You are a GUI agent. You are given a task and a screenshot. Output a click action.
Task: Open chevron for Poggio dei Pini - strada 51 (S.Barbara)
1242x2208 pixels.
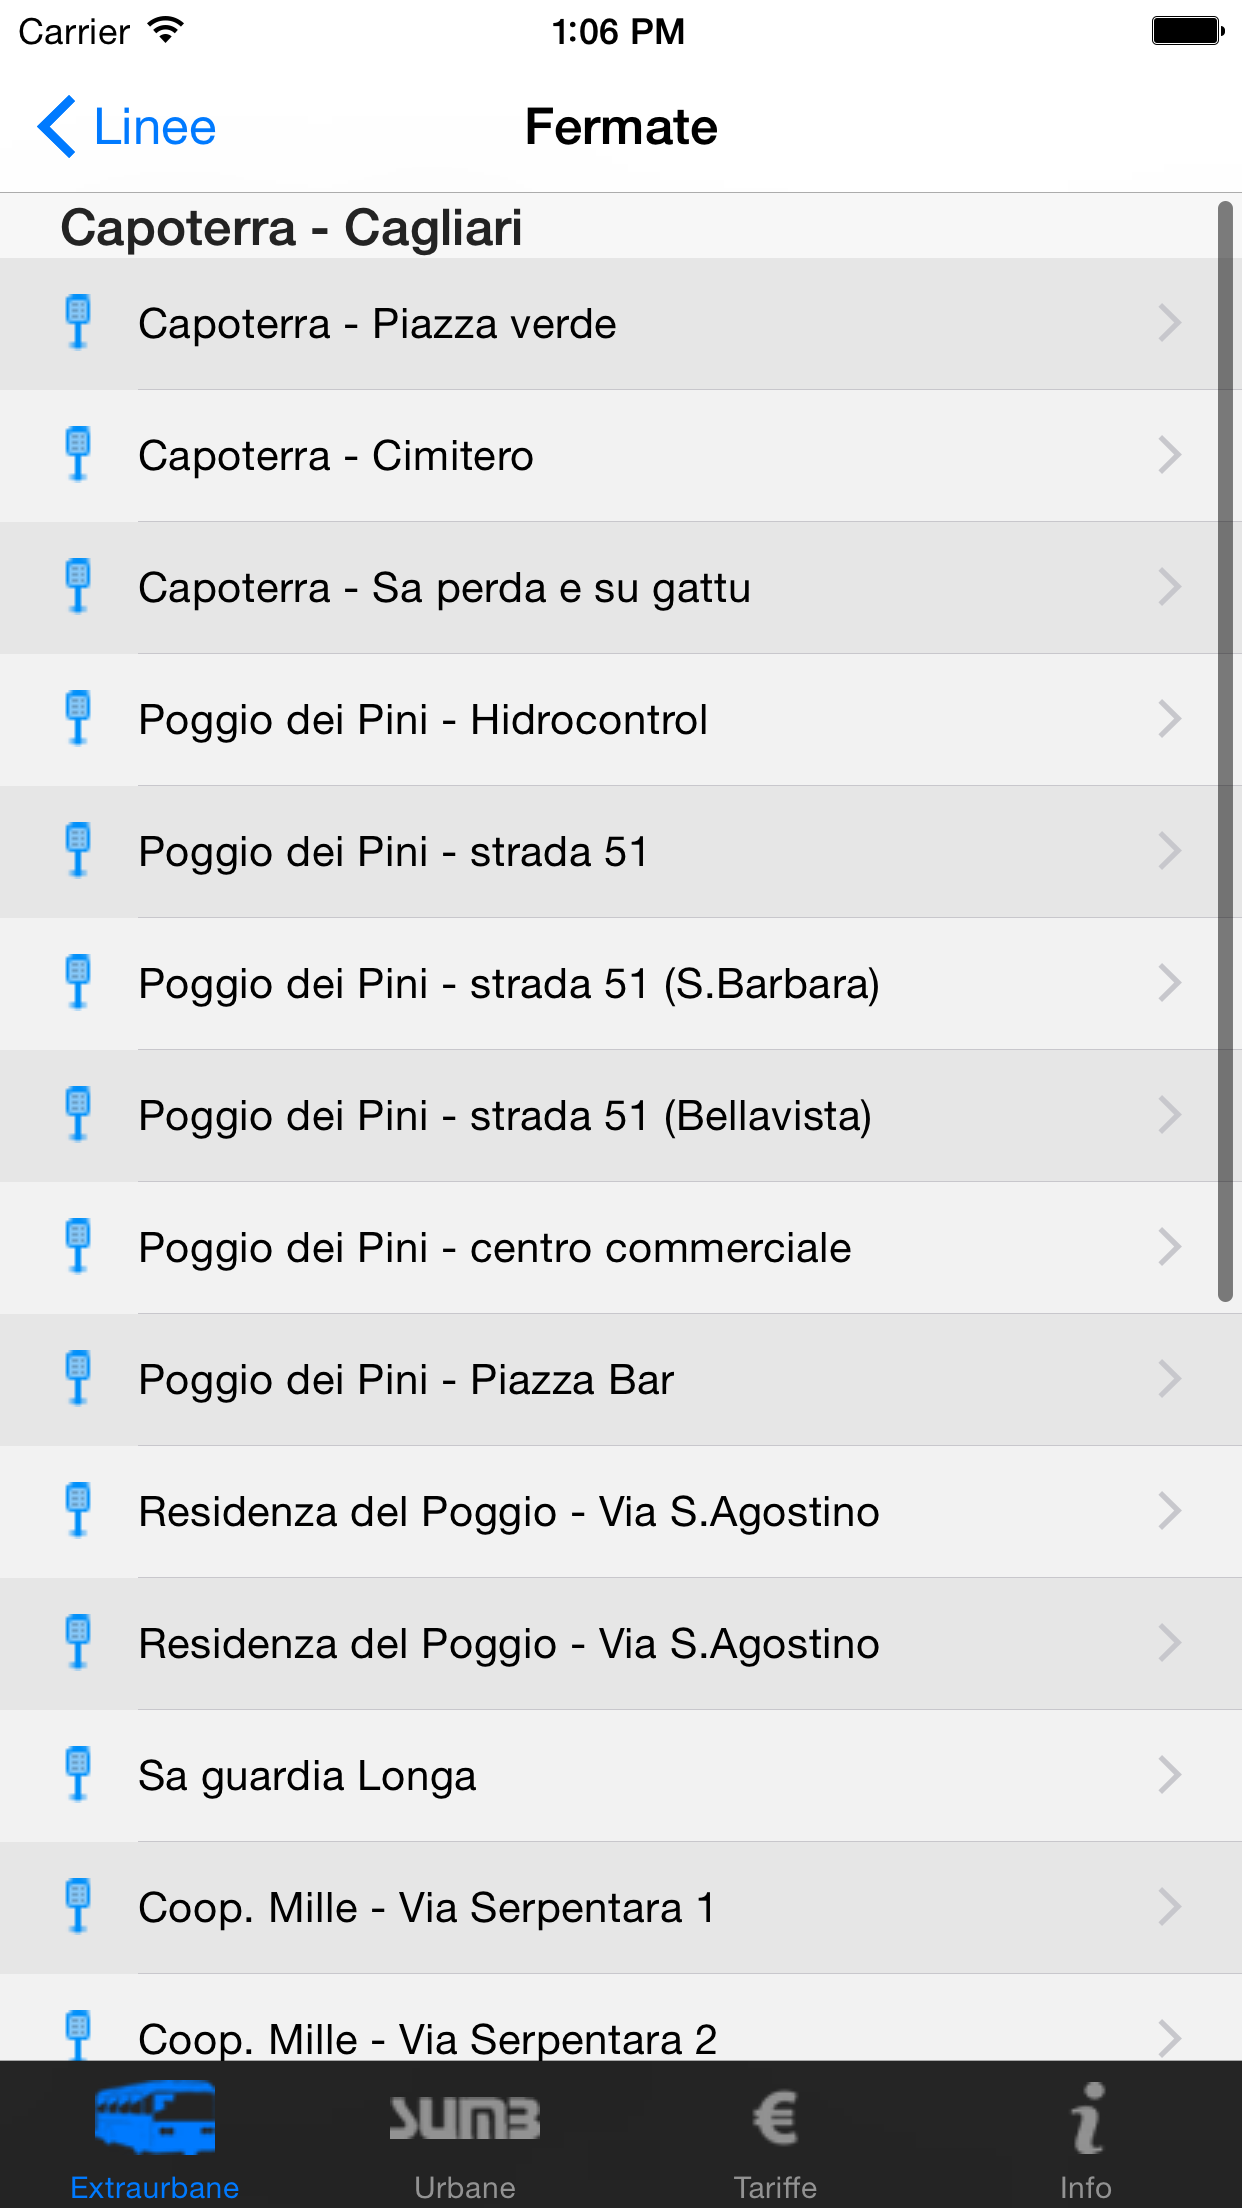click(x=1170, y=983)
